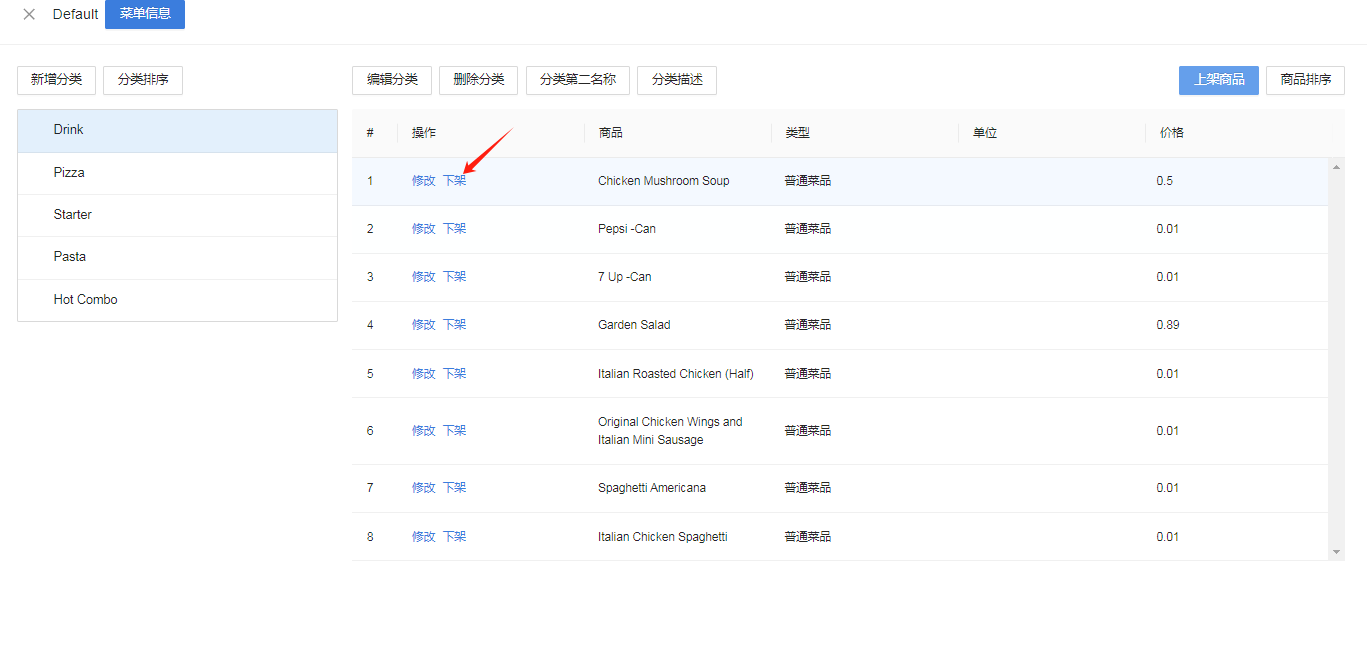The image size is (1367, 645).
Task: Click 下架 for Garden Salad
Action: click(x=455, y=325)
